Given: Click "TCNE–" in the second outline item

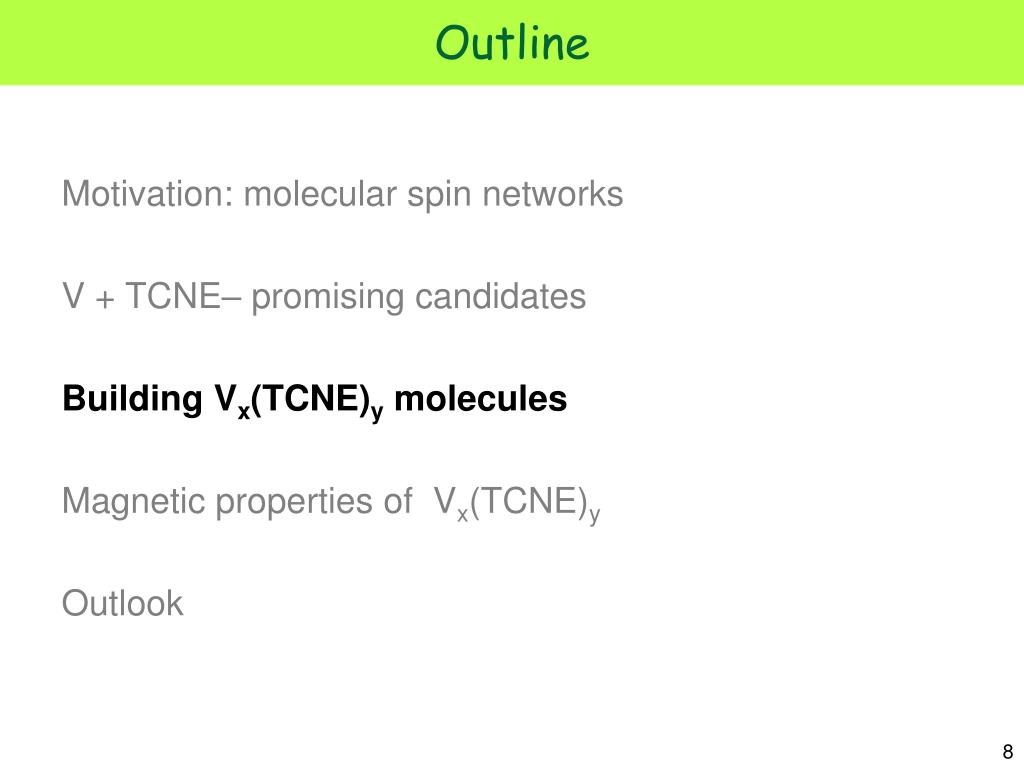Looking at the screenshot, I should point(183,296).
